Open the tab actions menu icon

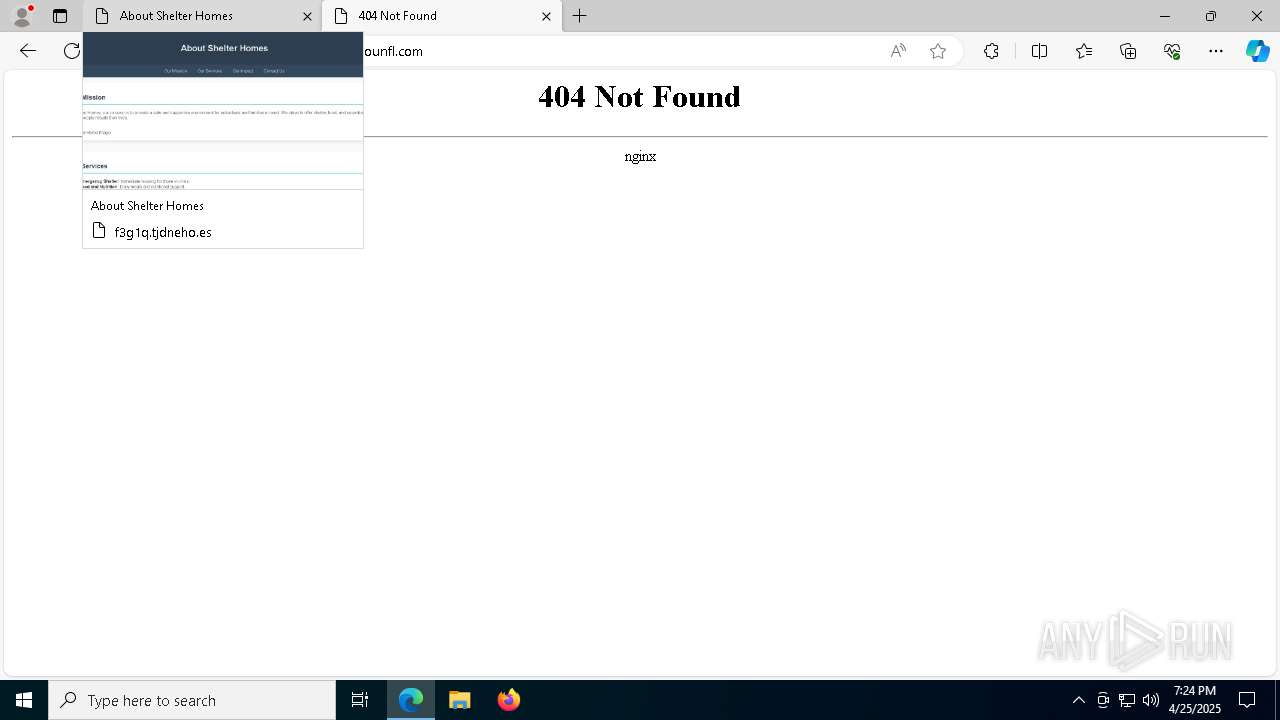[x=60, y=16]
